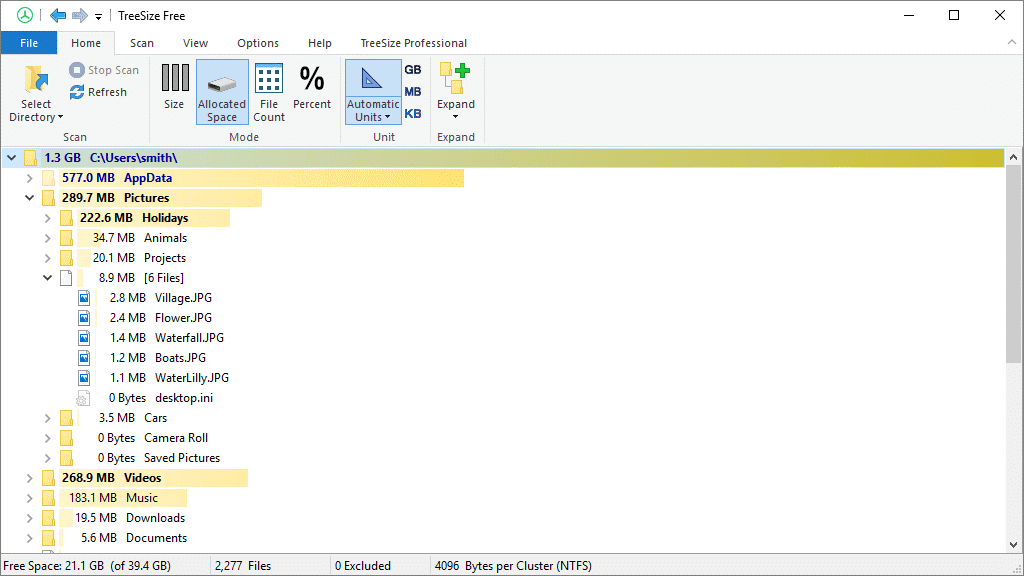
Task: Open Select Directory dropdown arrow
Action: click(x=61, y=118)
